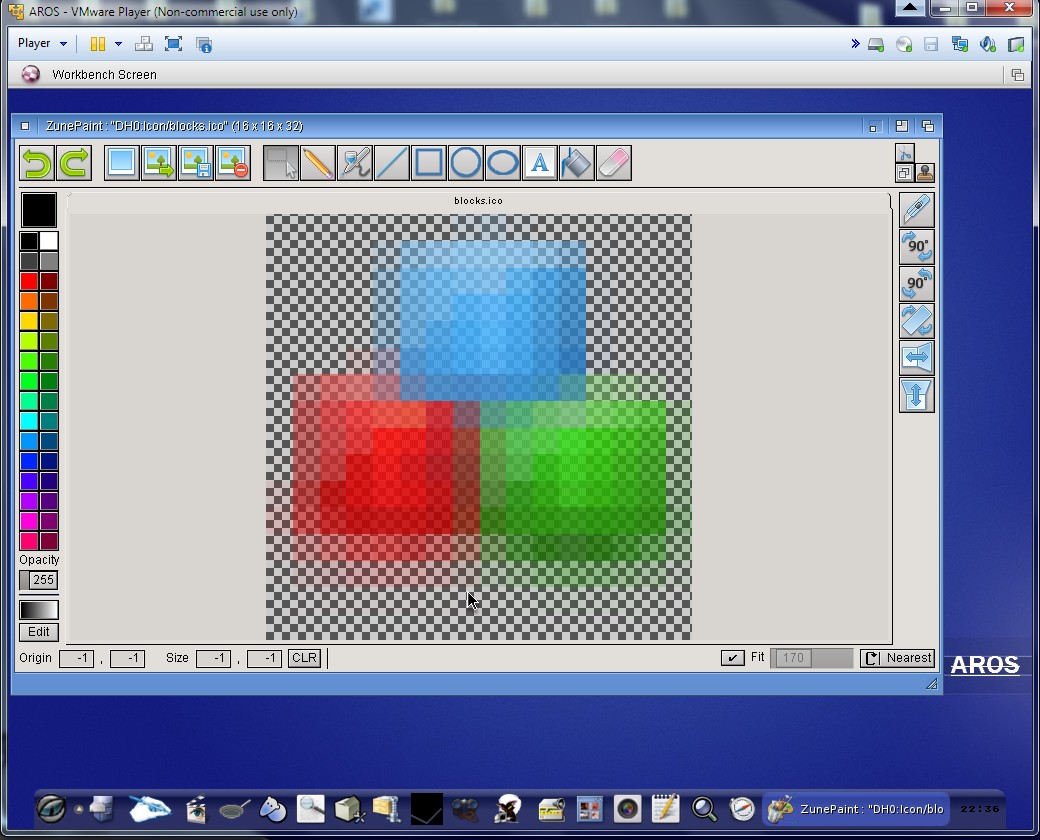The image size is (1040, 840).
Task: Choose the paint bucket Fill tool
Action: [x=577, y=163]
